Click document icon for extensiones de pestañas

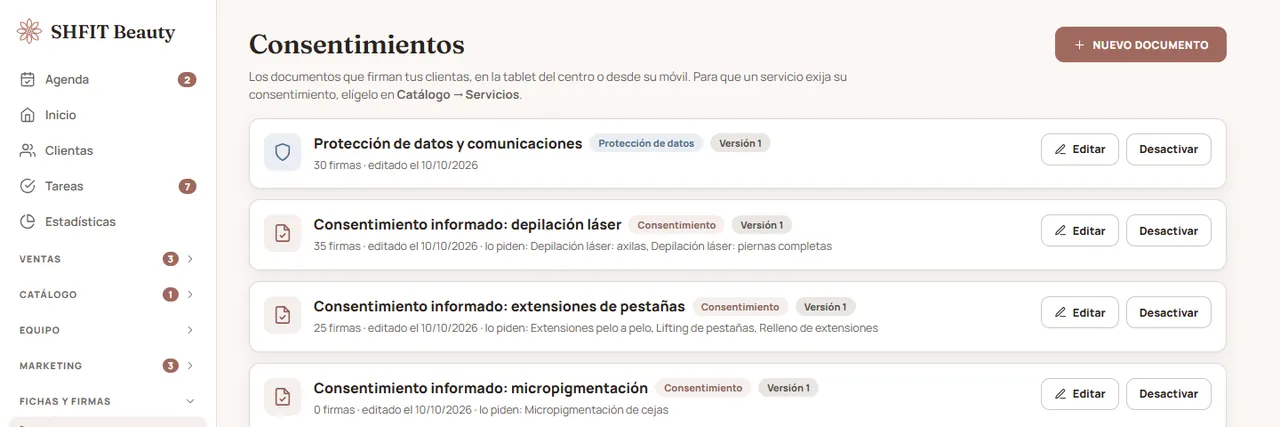click(283, 315)
